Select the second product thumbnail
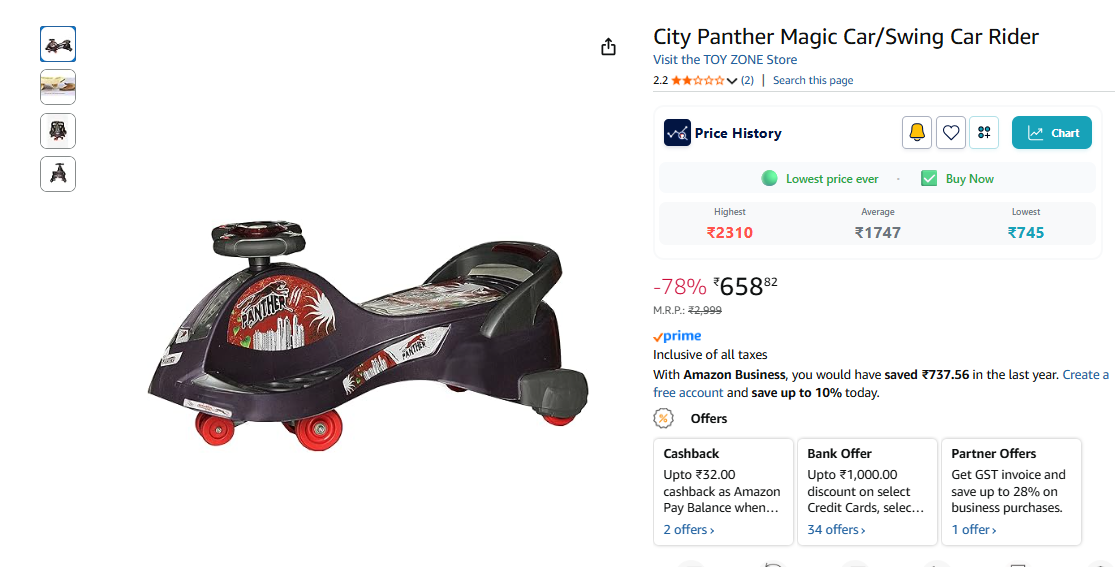Image resolution: width=1118 pixels, height=567 pixels. [x=58, y=87]
